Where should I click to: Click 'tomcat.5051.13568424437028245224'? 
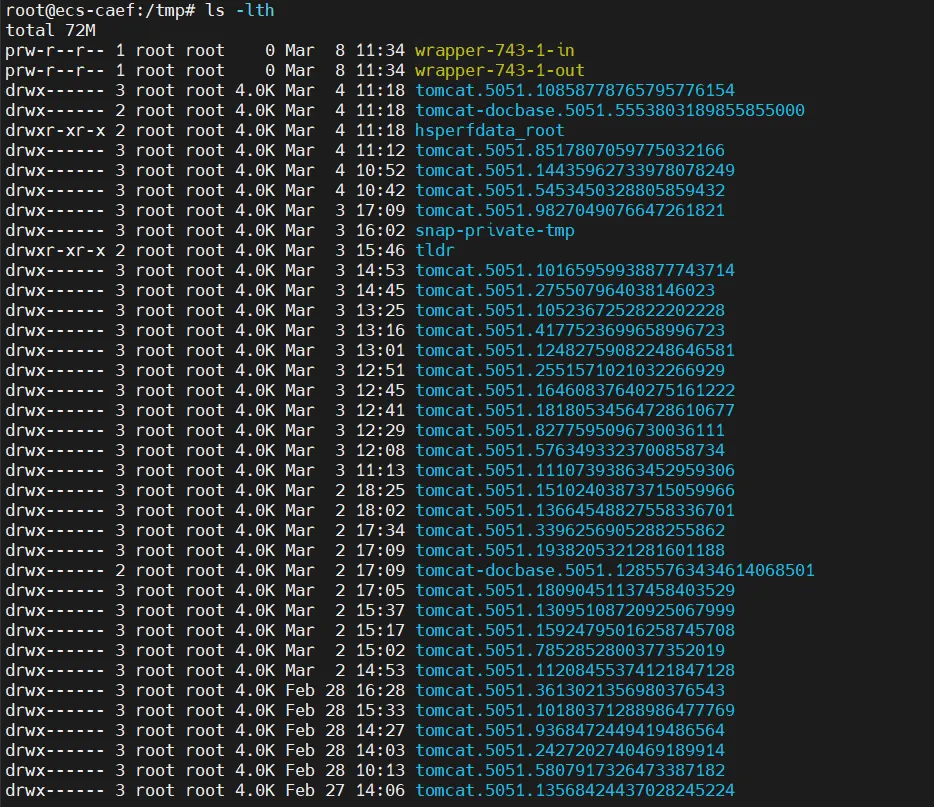(x=575, y=791)
